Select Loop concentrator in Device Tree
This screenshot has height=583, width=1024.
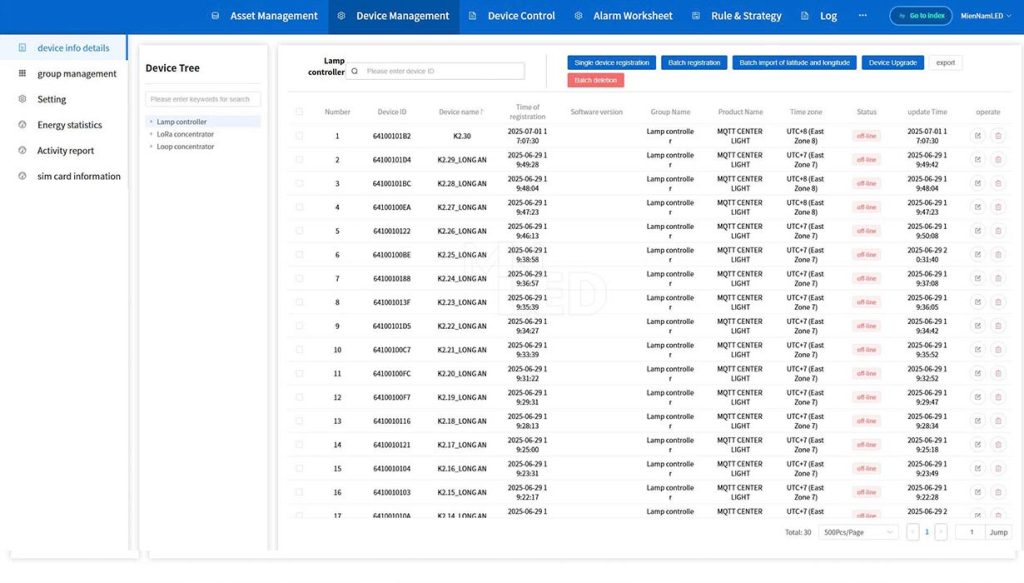click(185, 146)
